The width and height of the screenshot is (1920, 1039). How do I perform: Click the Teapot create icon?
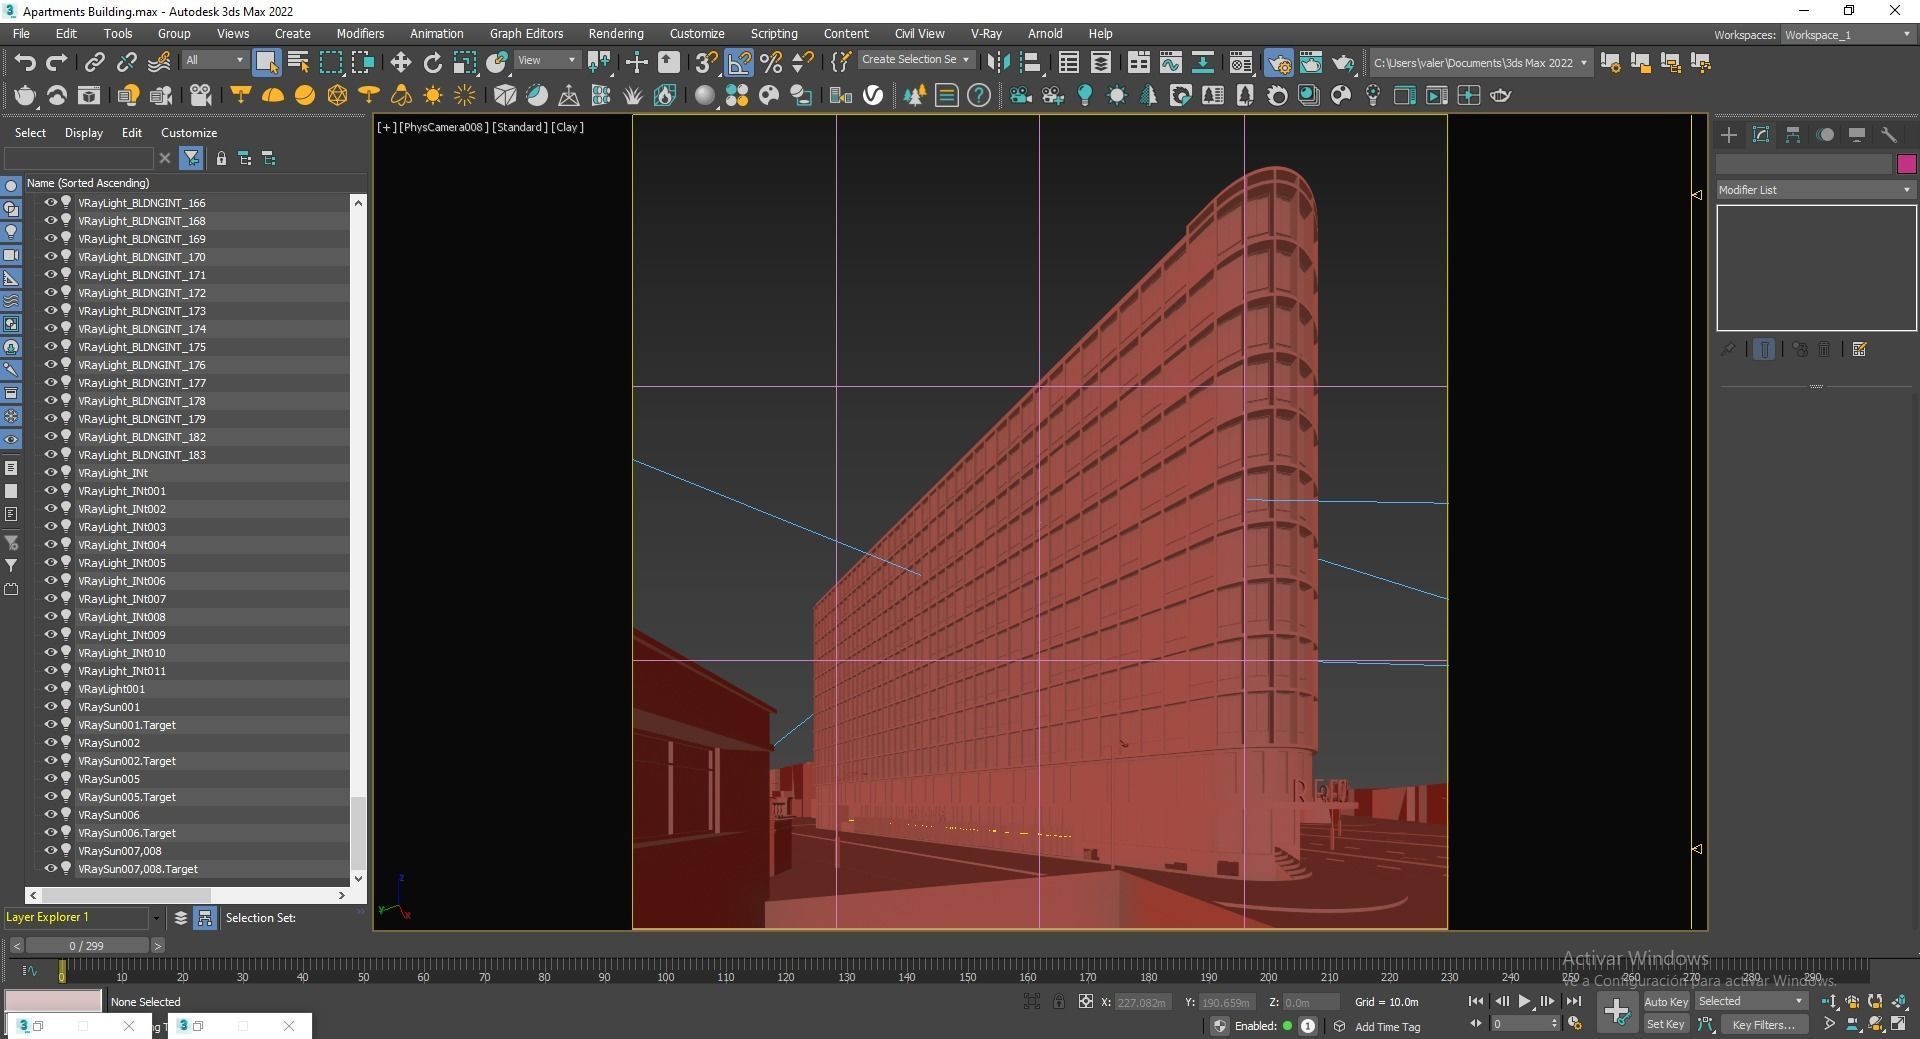click(x=24, y=95)
